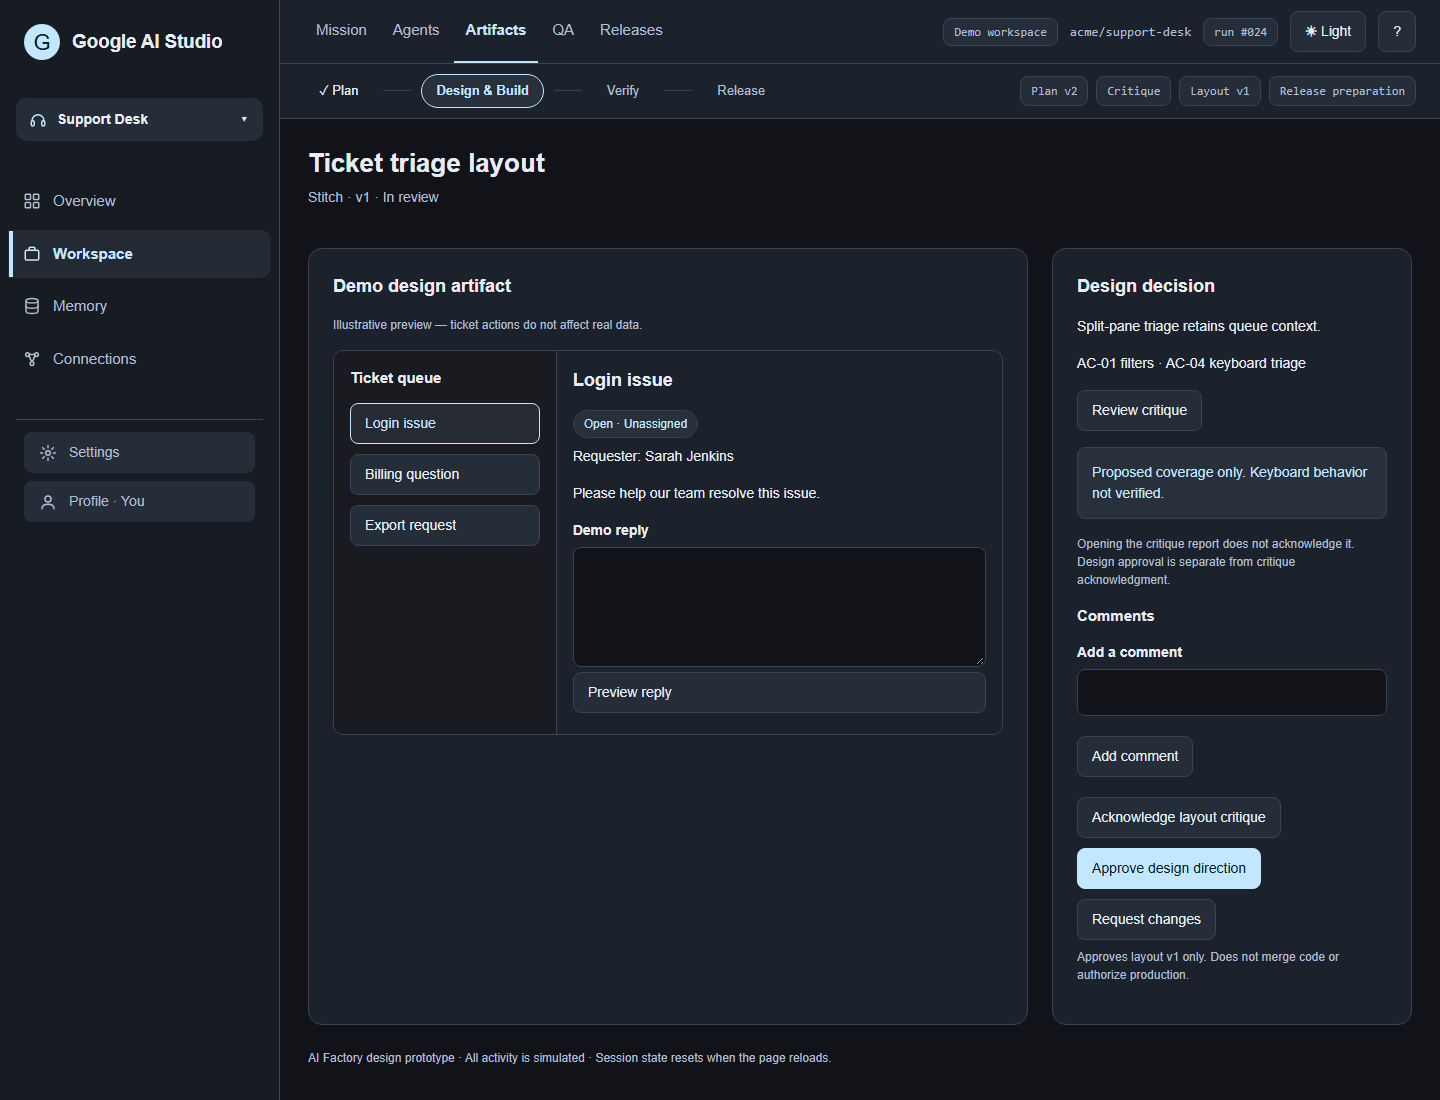This screenshot has height=1100, width=1440.
Task: Click the Connections nodes icon
Action: click(x=32, y=359)
